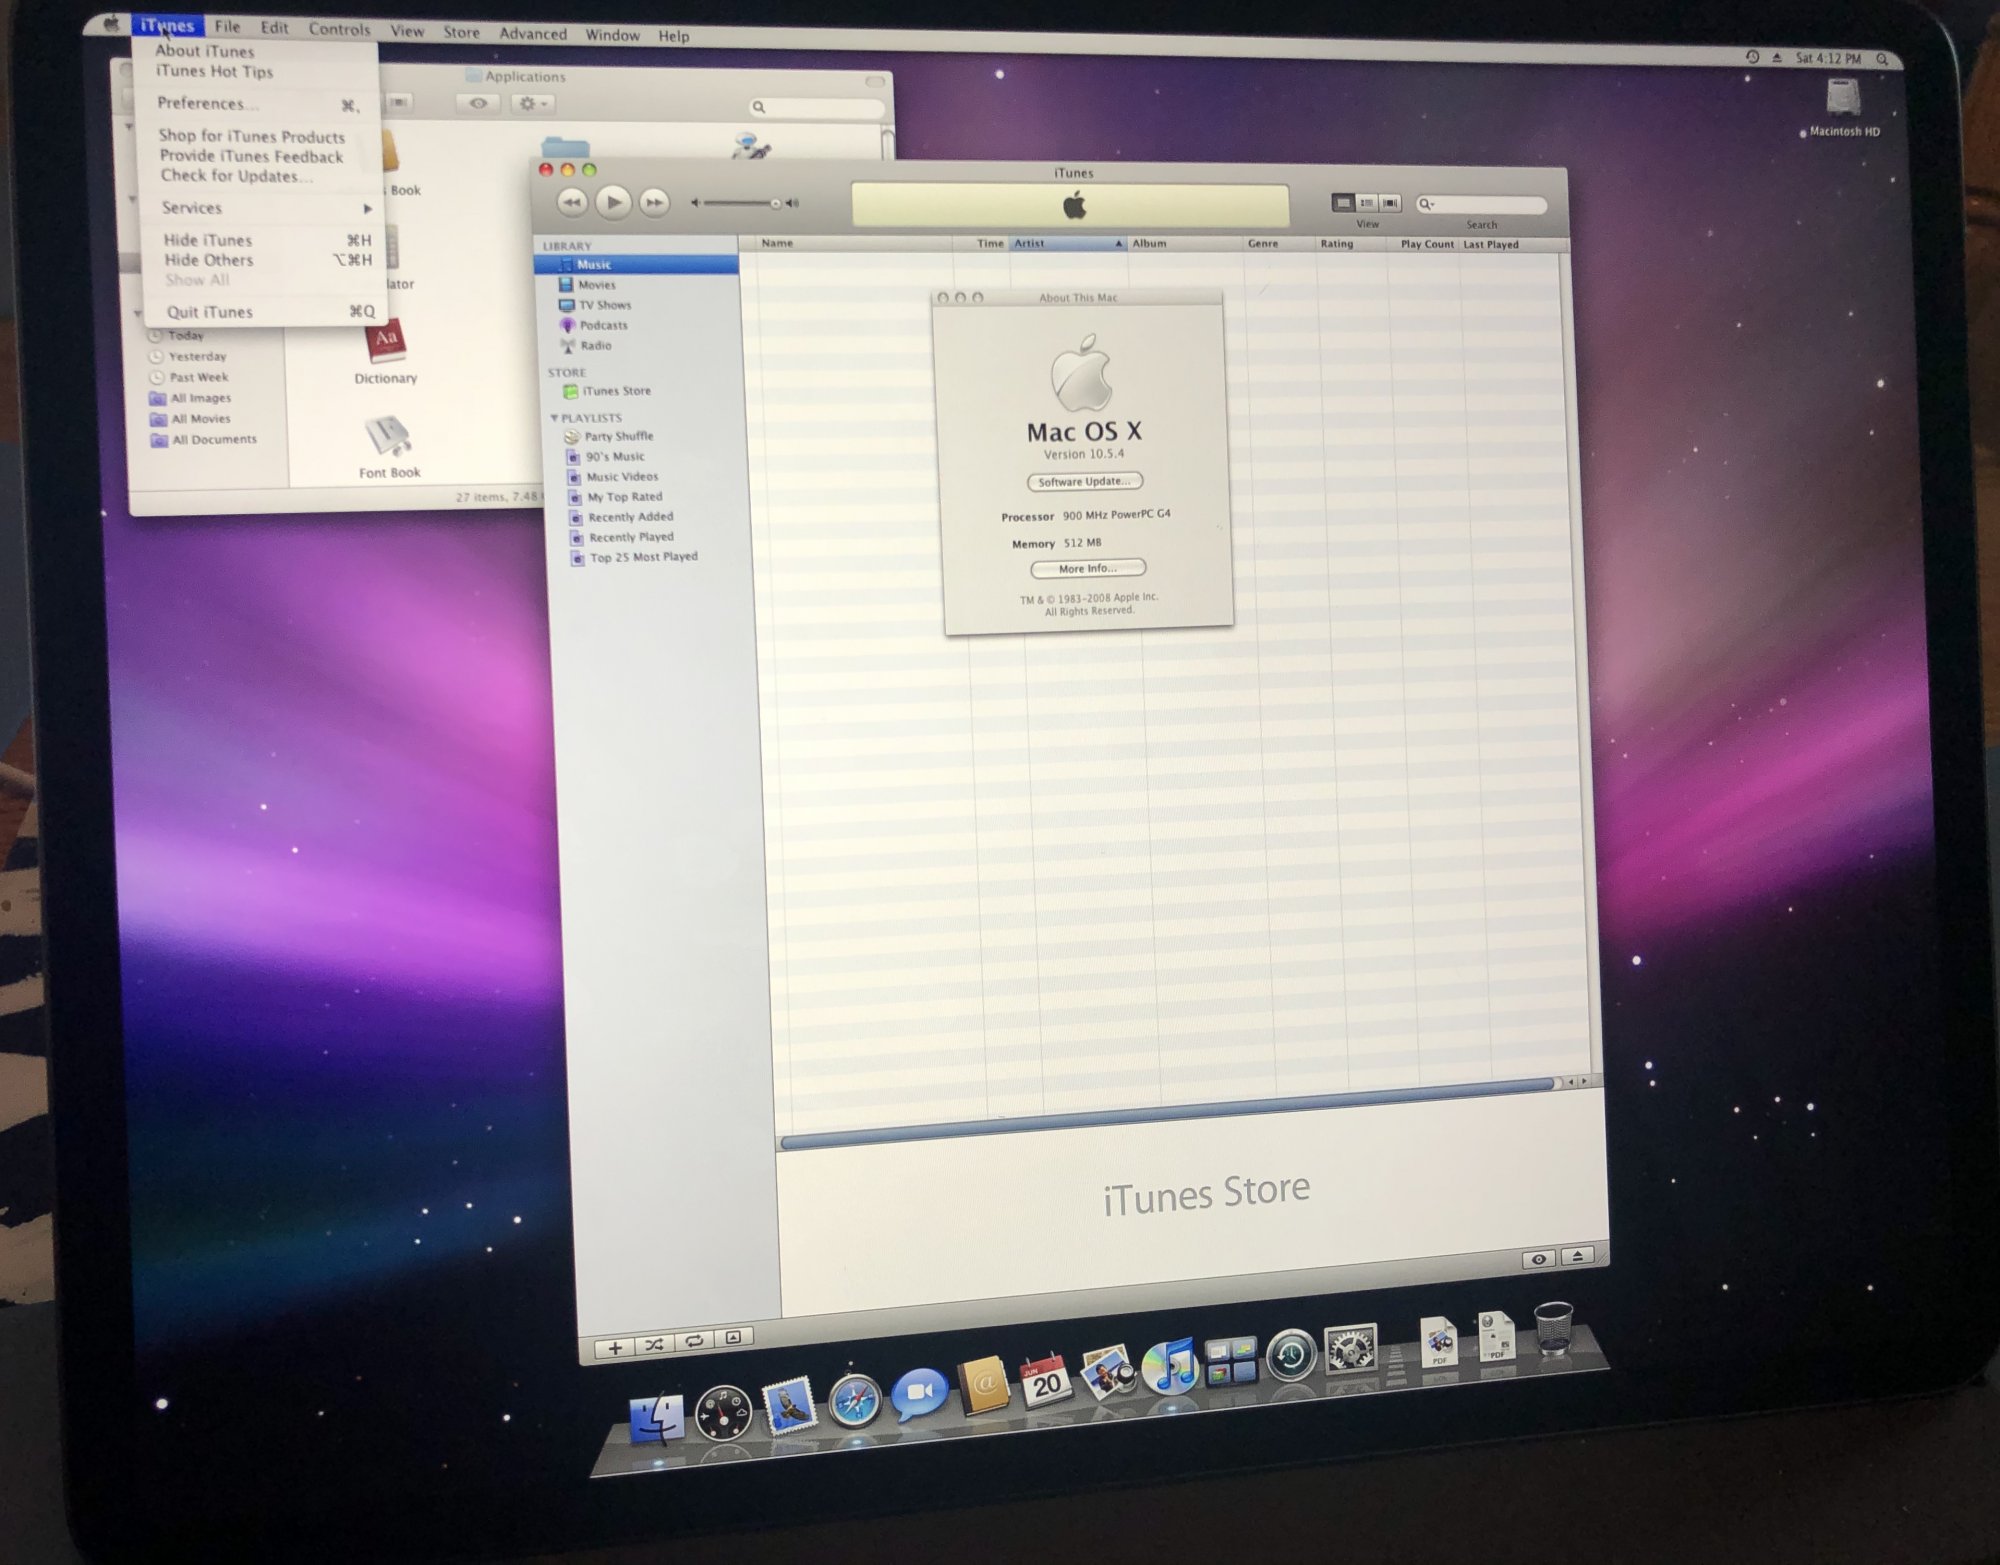The height and width of the screenshot is (1565, 2000).
Task: Open the Trash in the Dock
Action: tap(1553, 1329)
